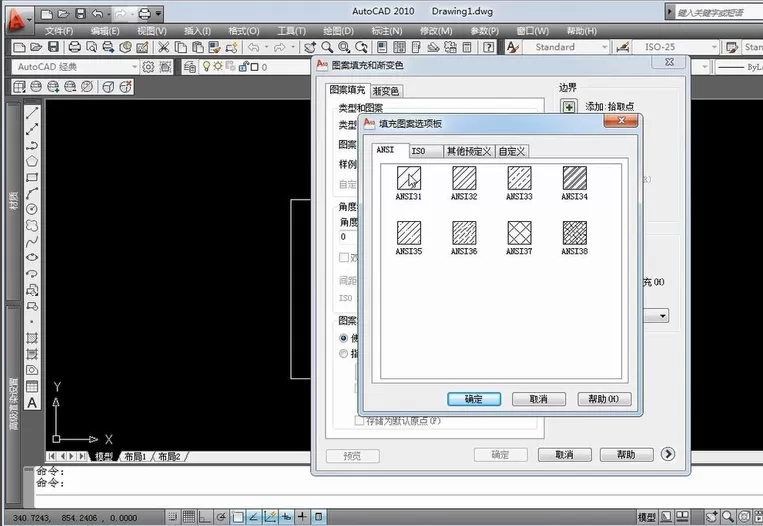
Task: Select the Polygon draw tool
Action: coord(32,161)
